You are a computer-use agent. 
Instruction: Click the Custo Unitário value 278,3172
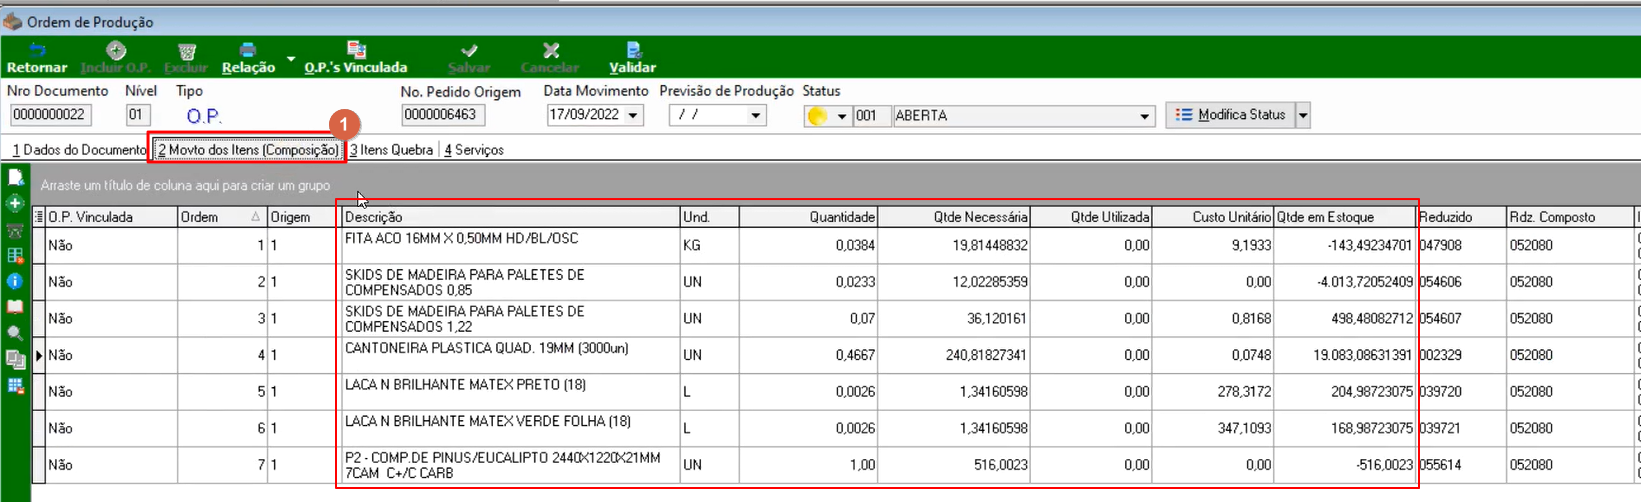pyautogui.click(x=1244, y=392)
